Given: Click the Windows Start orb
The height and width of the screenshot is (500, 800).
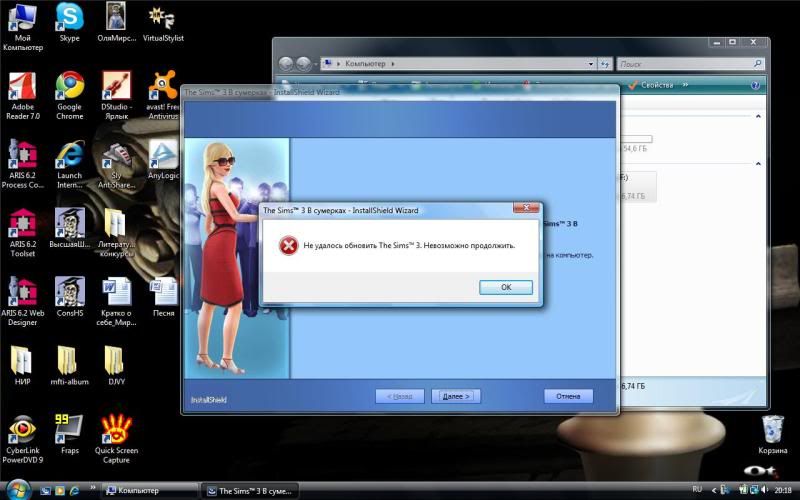Looking at the screenshot, I should point(18,490).
